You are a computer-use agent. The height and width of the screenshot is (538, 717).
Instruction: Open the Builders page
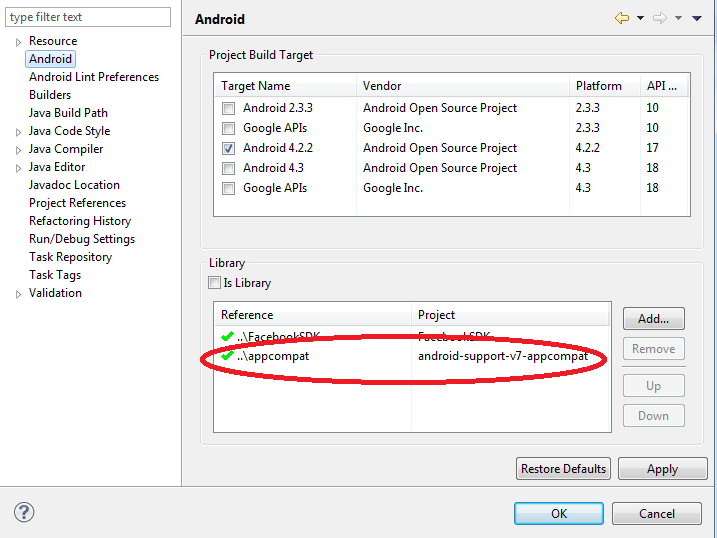(x=50, y=95)
